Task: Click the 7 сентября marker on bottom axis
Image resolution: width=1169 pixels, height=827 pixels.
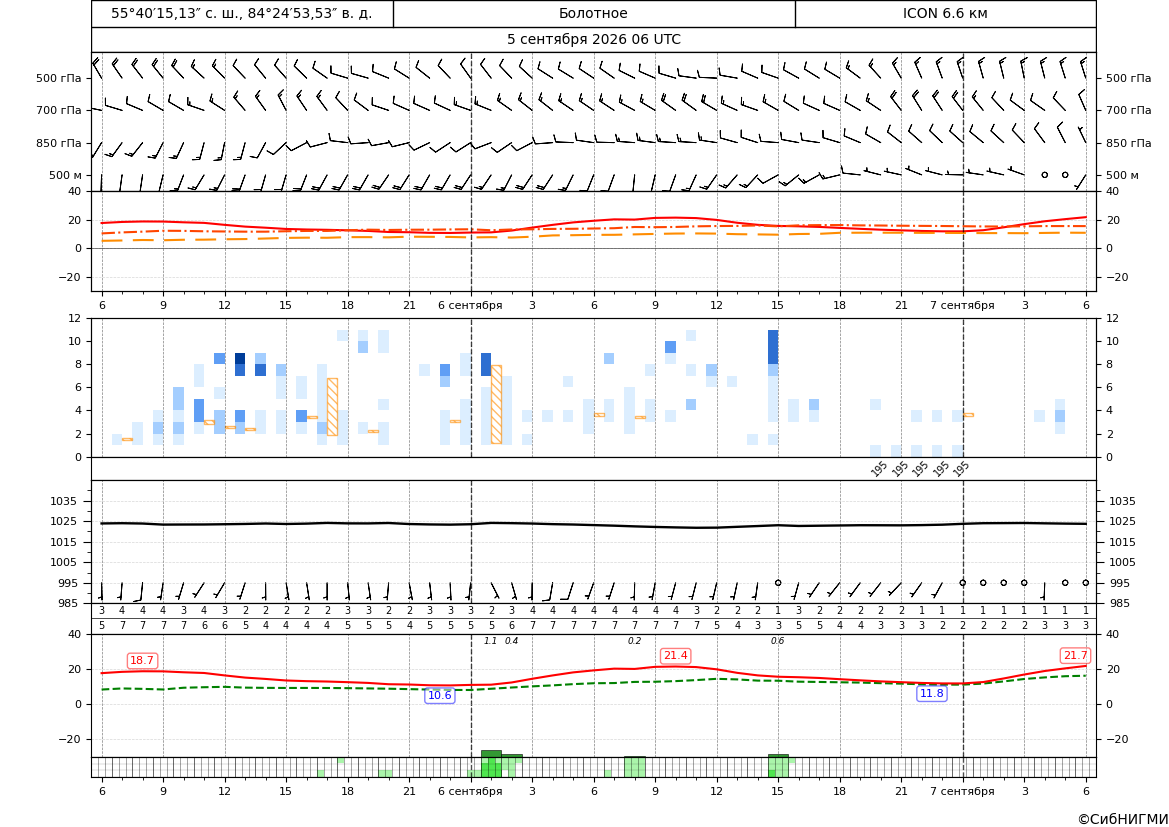Action: (x=962, y=791)
